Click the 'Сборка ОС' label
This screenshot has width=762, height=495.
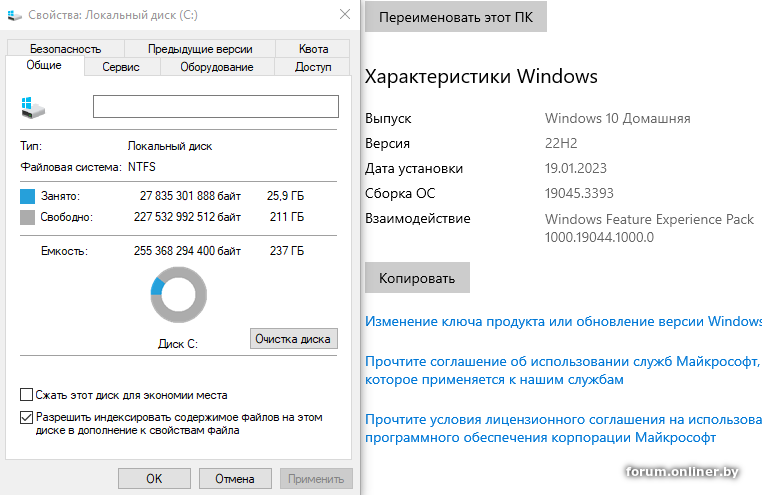(400, 193)
